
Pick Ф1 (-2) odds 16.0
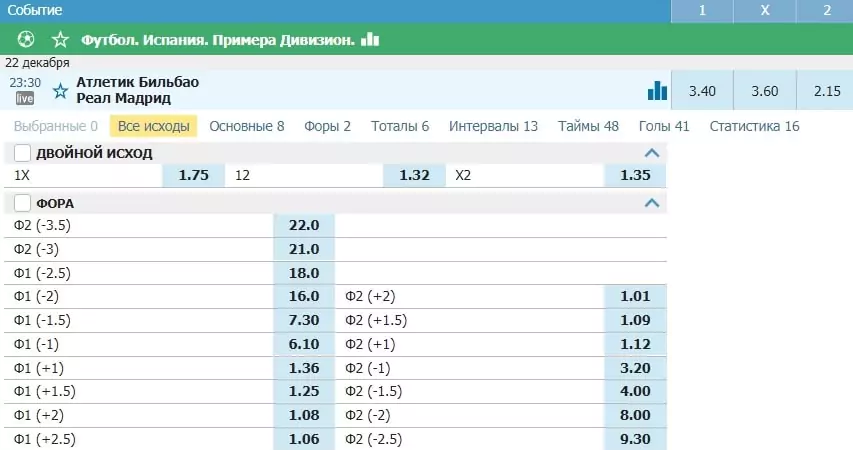tap(304, 297)
